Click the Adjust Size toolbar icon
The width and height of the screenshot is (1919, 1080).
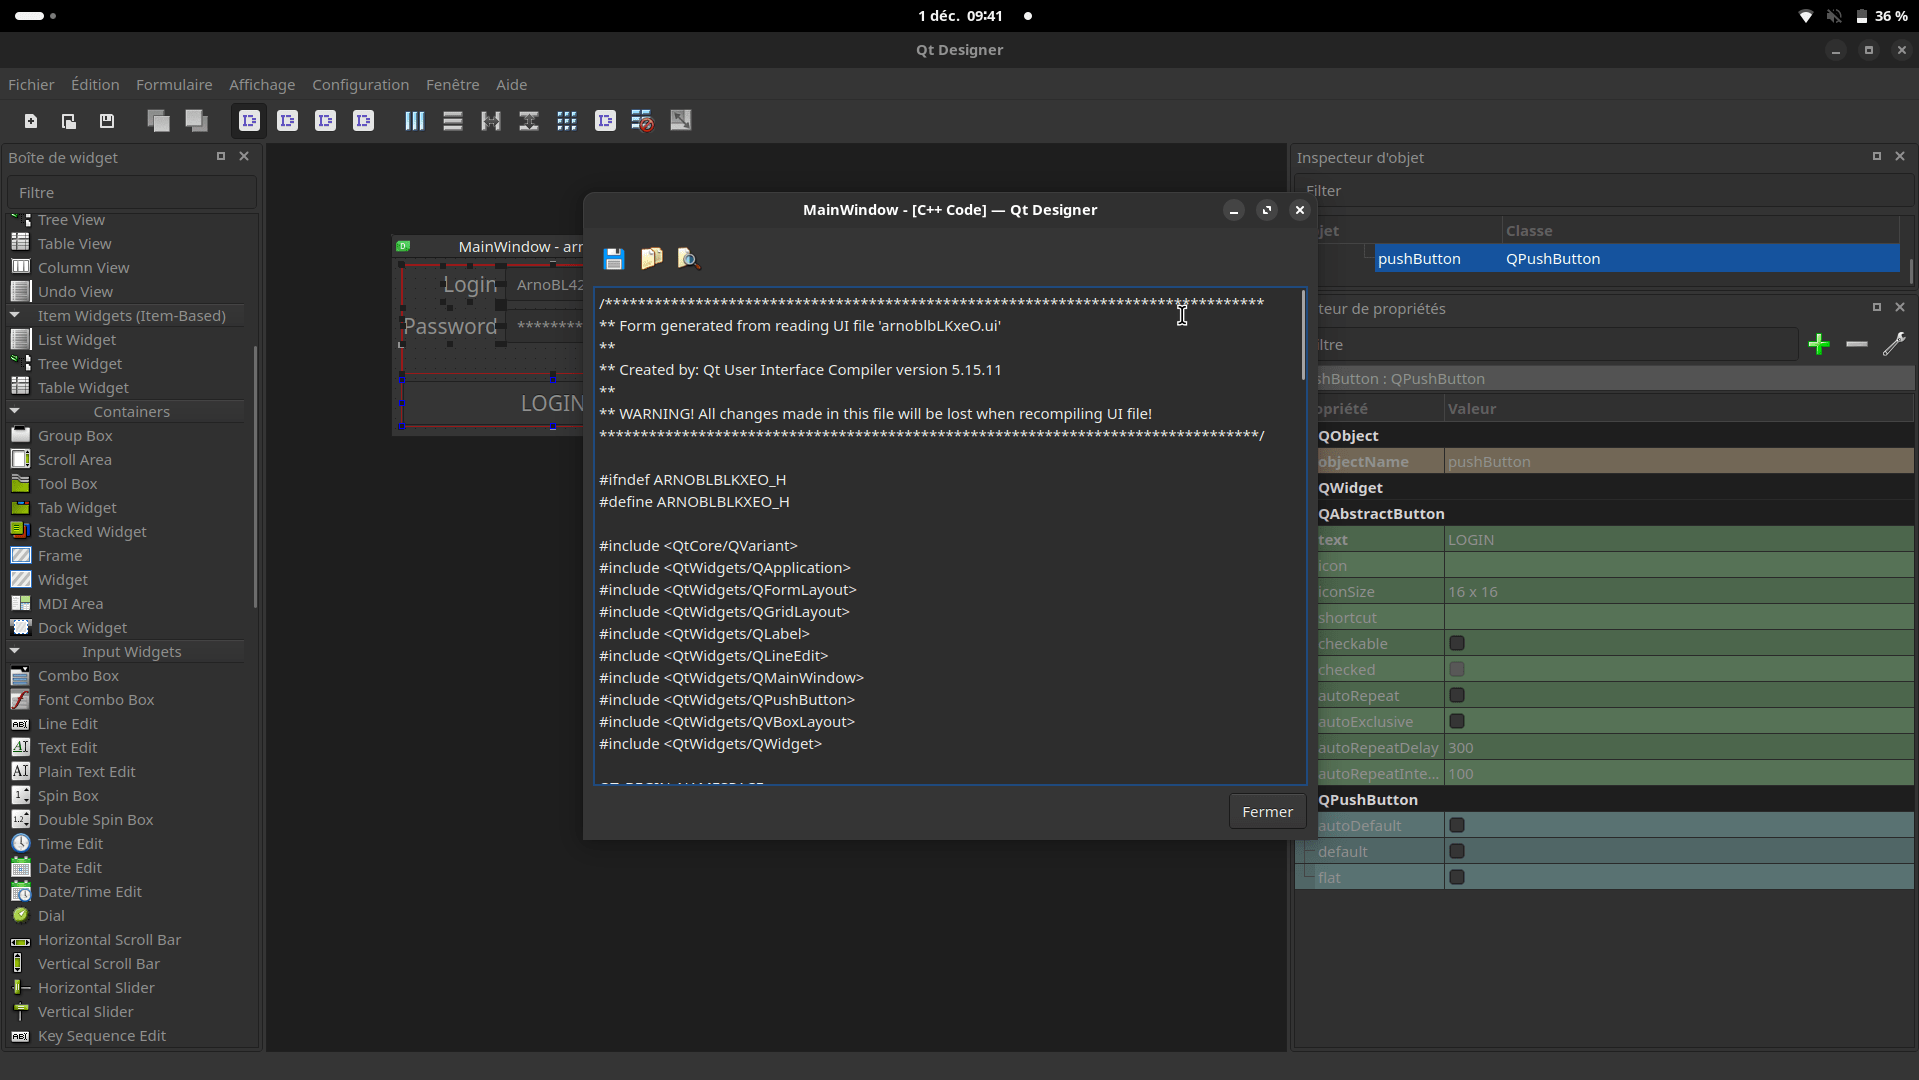pyautogui.click(x=681, y=121)
